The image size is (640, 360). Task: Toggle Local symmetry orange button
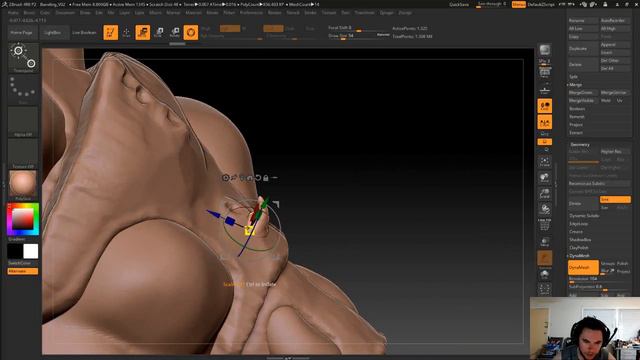[x=544, y=106]
